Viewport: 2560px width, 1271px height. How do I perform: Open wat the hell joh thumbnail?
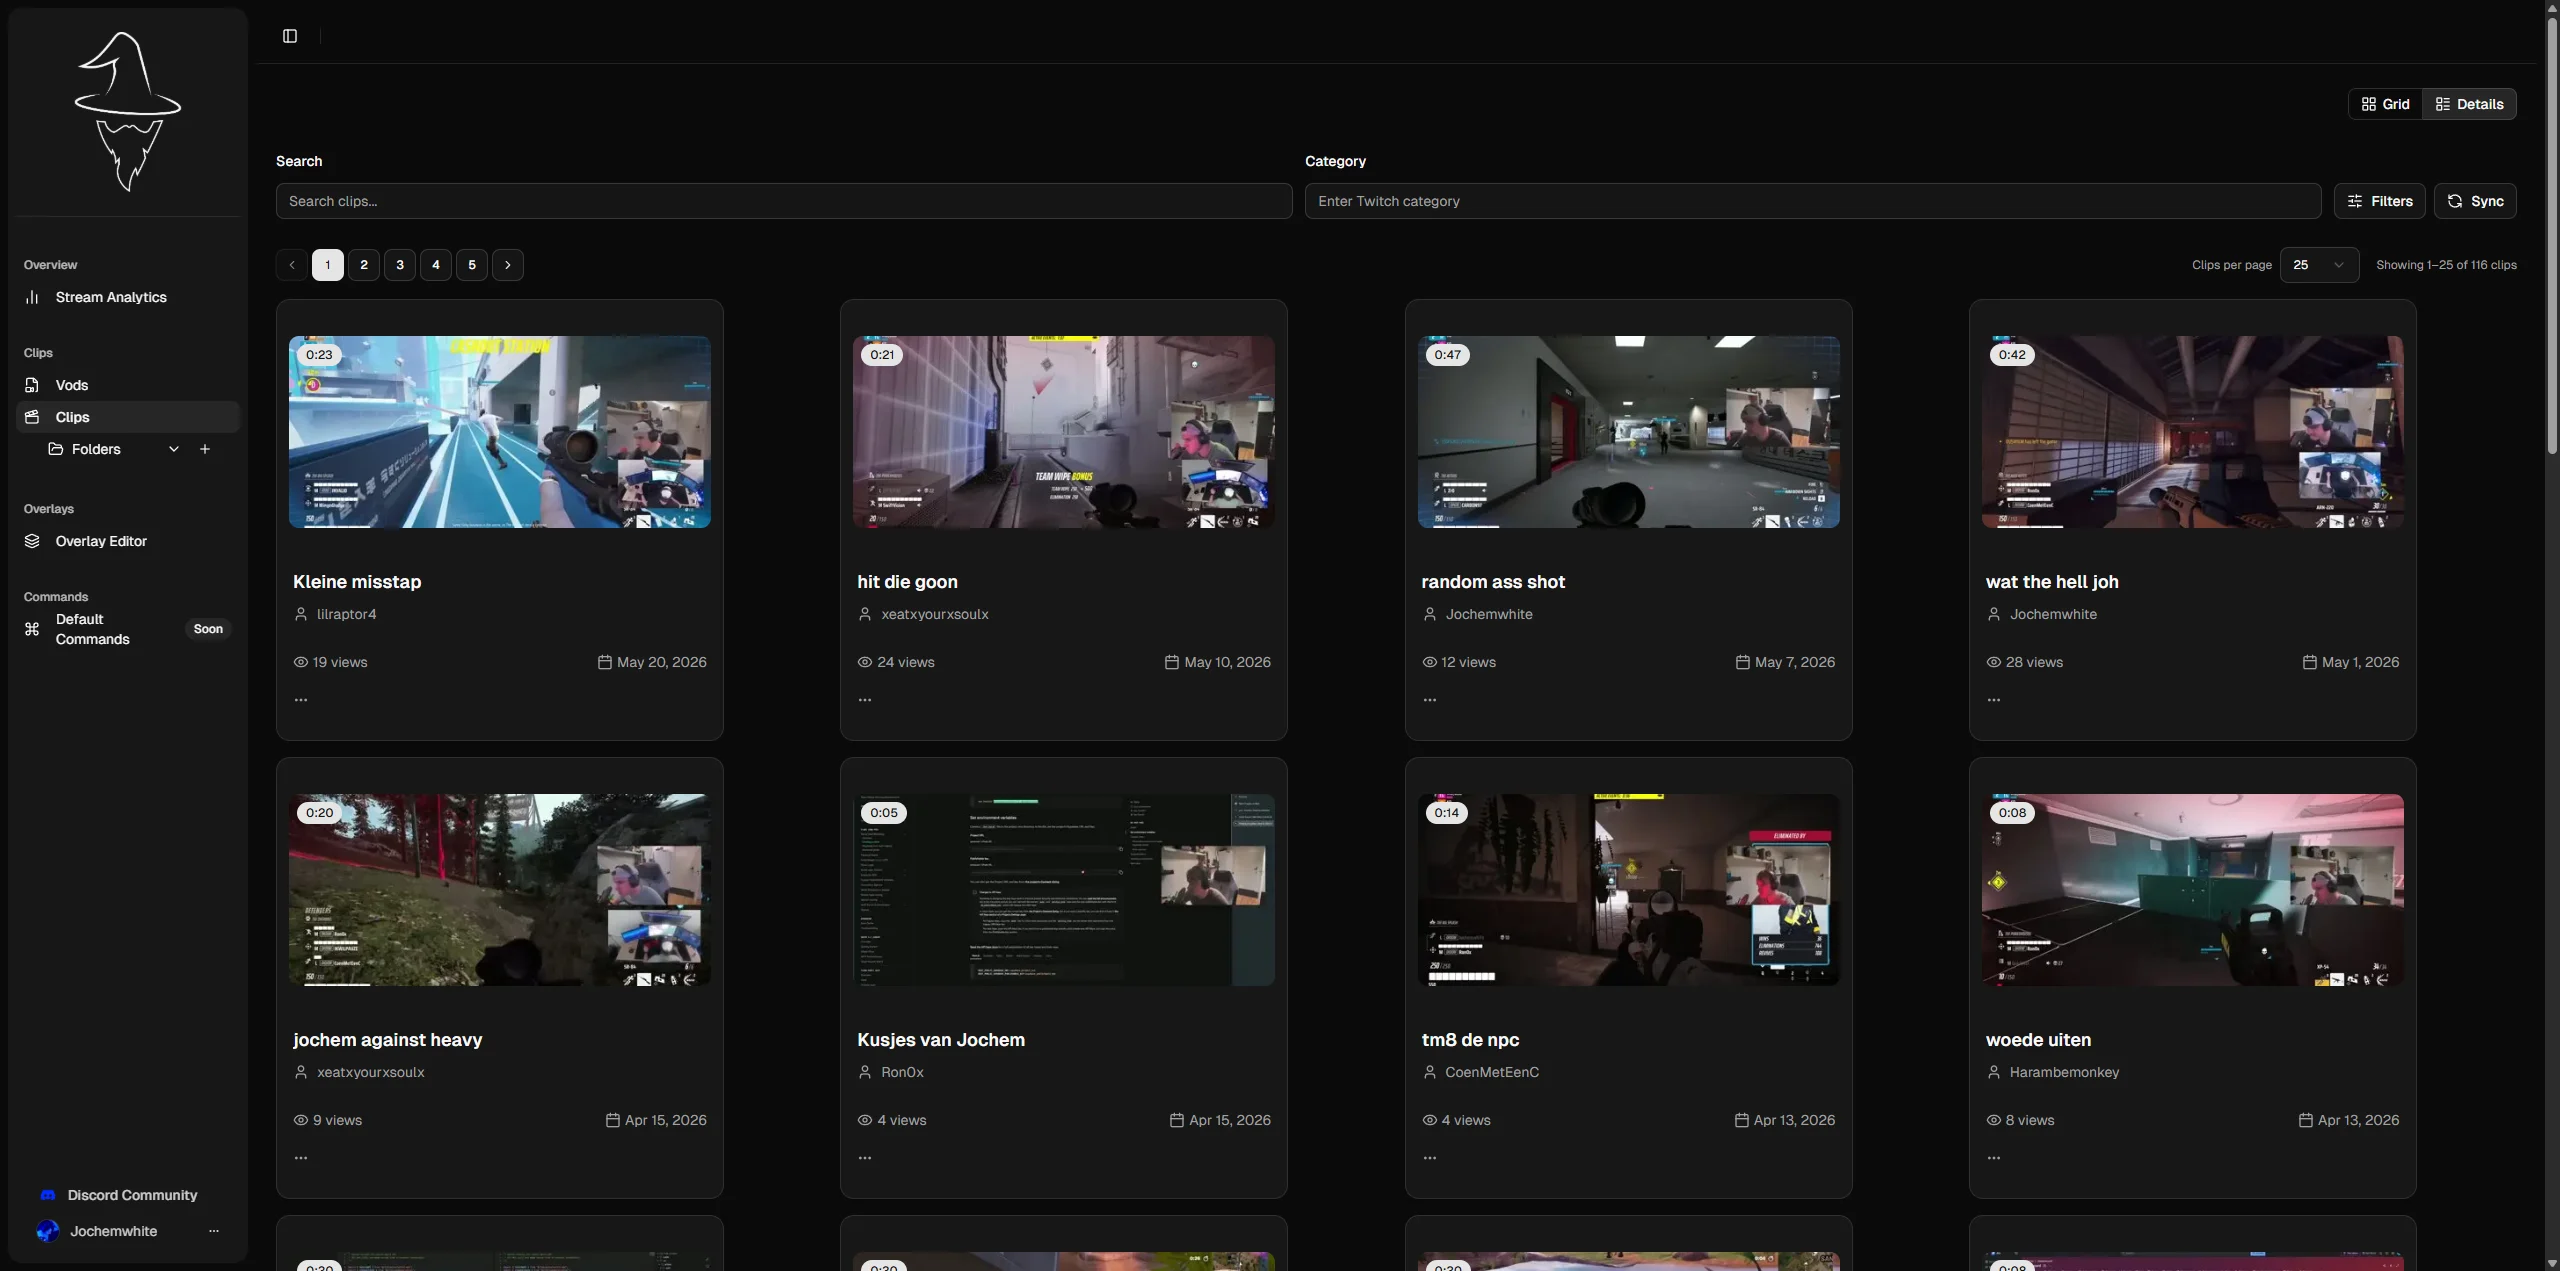2193,432
